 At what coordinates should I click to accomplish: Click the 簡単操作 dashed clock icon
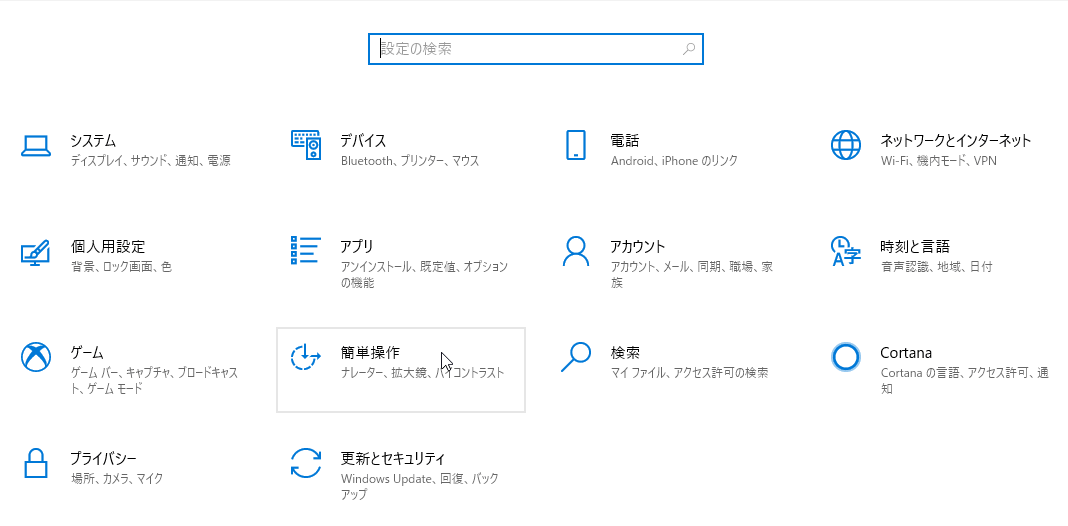pyautogui.click(x=306, y=357)
